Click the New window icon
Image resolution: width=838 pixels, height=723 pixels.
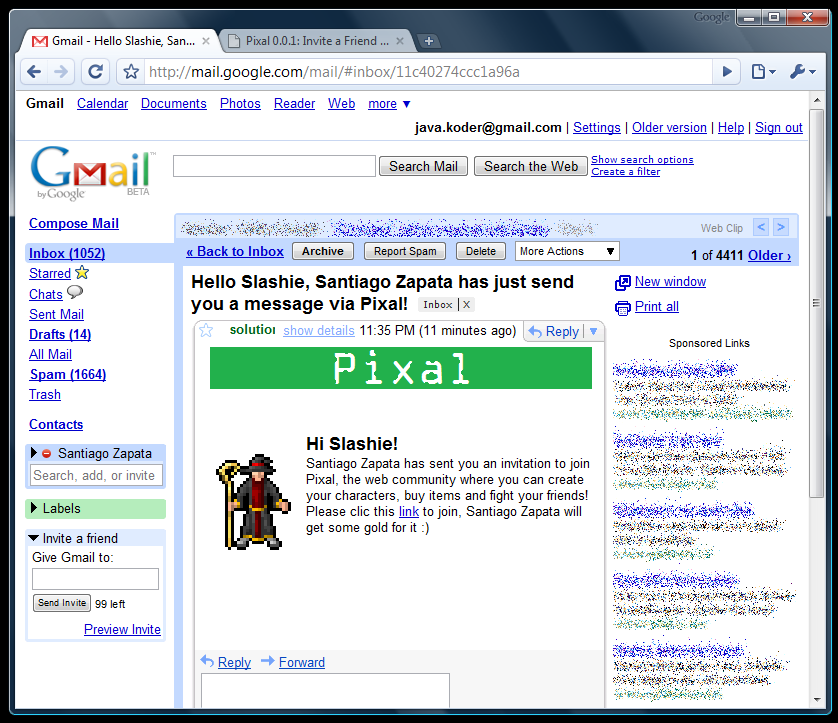[622, 283]
